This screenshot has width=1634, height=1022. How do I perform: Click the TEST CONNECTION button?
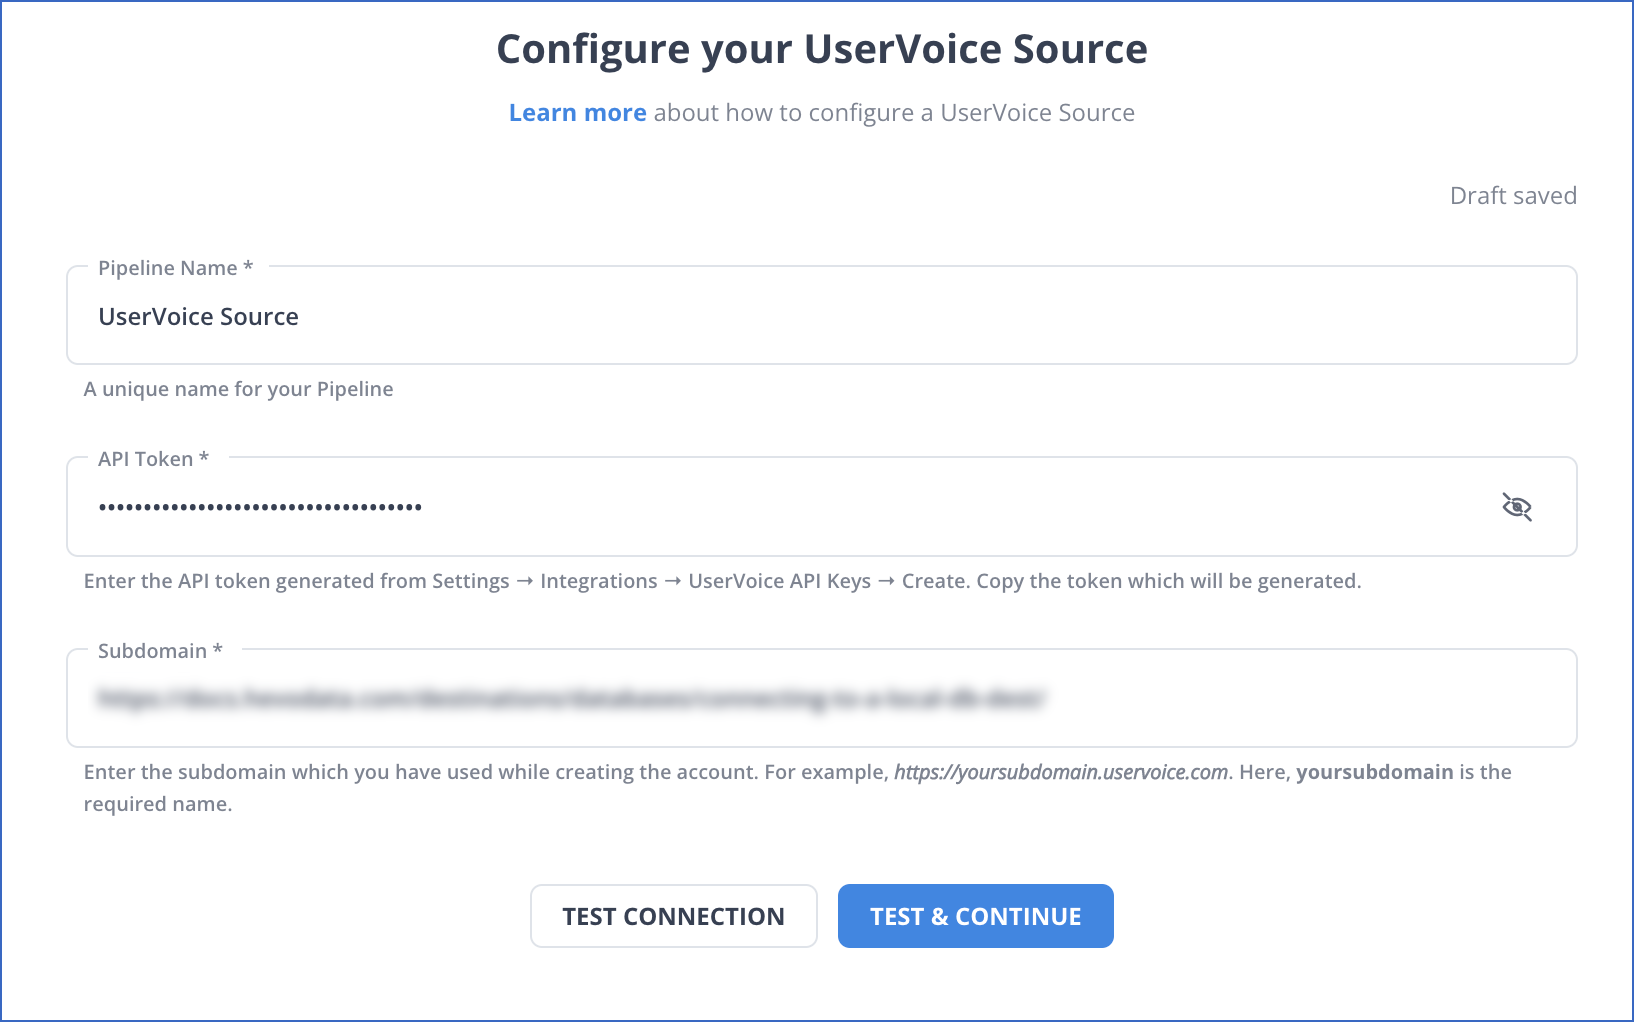674,916
